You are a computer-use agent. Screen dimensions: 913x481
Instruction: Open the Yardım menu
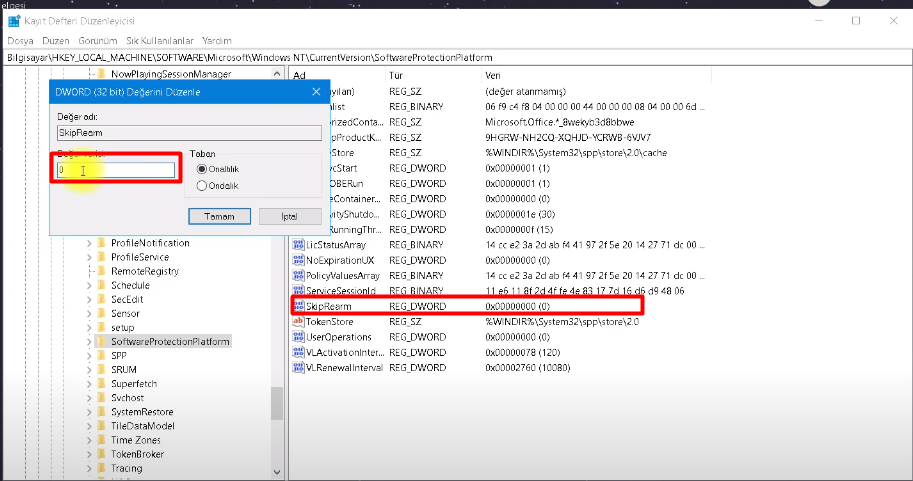coord(217,41)
